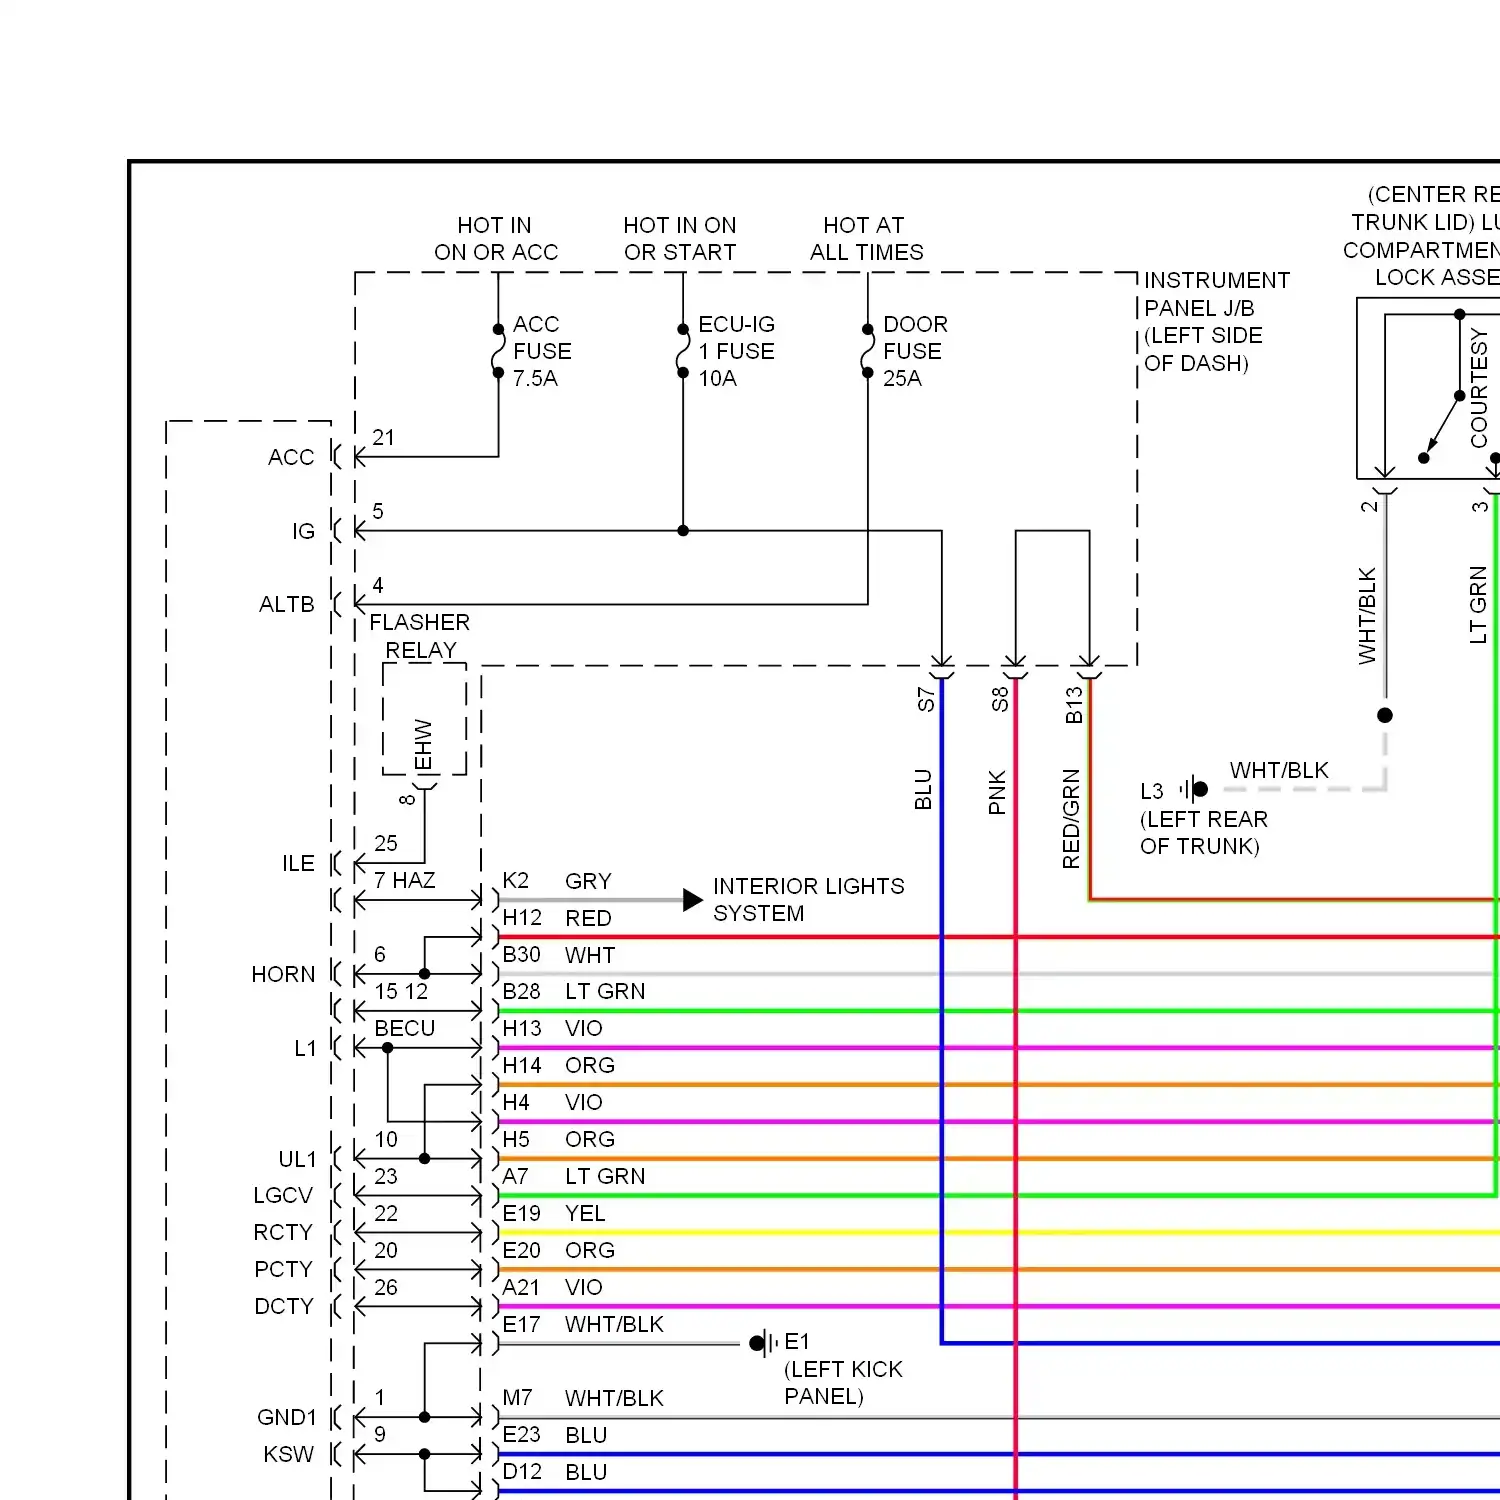
Task: Click the LGCV terminal label
Action: (283, 1195)
